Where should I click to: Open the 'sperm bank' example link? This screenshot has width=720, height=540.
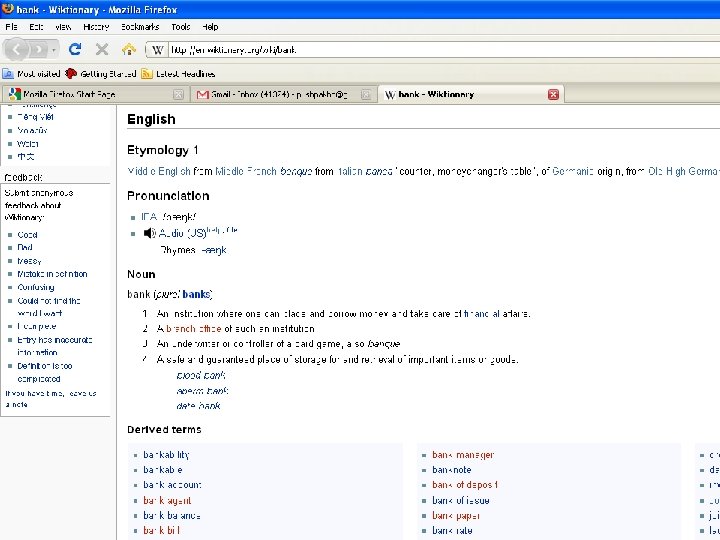coord(202,391)
